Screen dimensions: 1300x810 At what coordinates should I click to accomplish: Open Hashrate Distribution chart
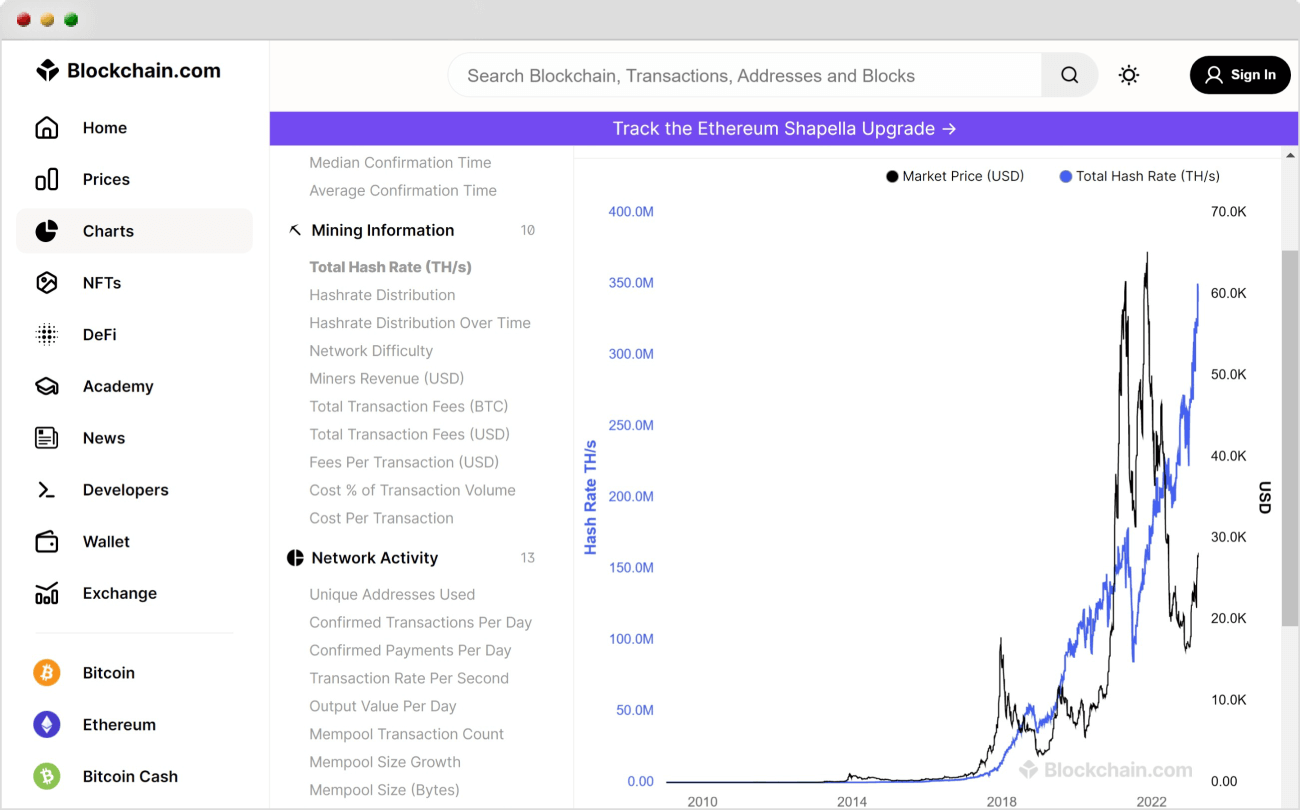point(382,295)
